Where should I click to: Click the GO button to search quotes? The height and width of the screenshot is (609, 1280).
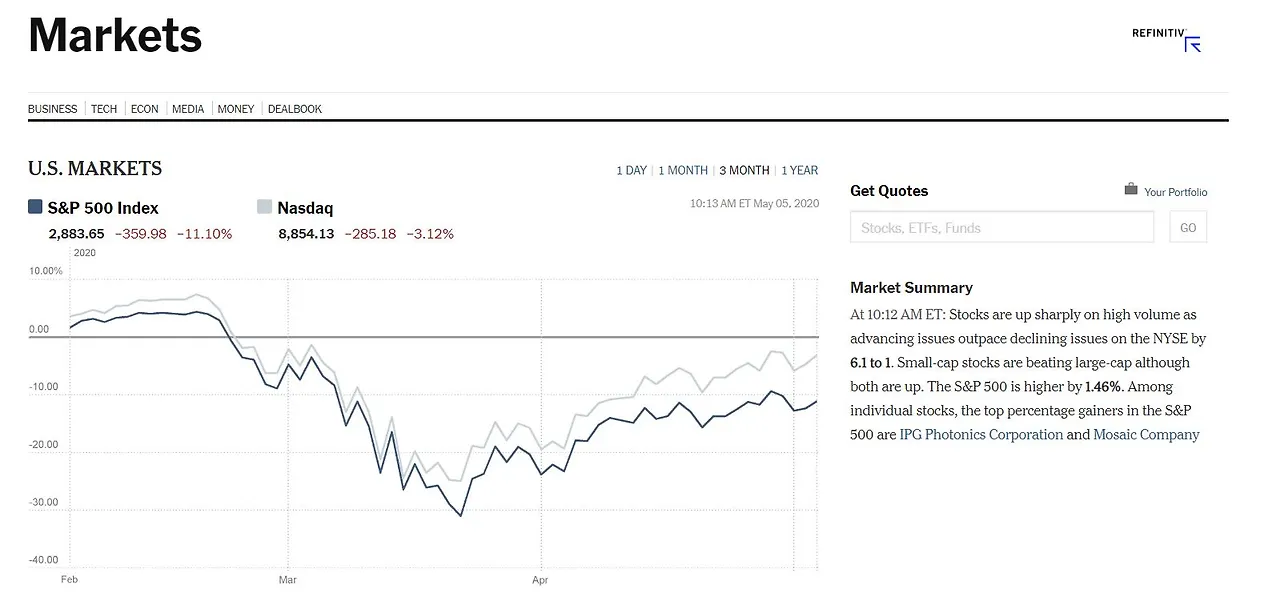(x=1187, y=227)
